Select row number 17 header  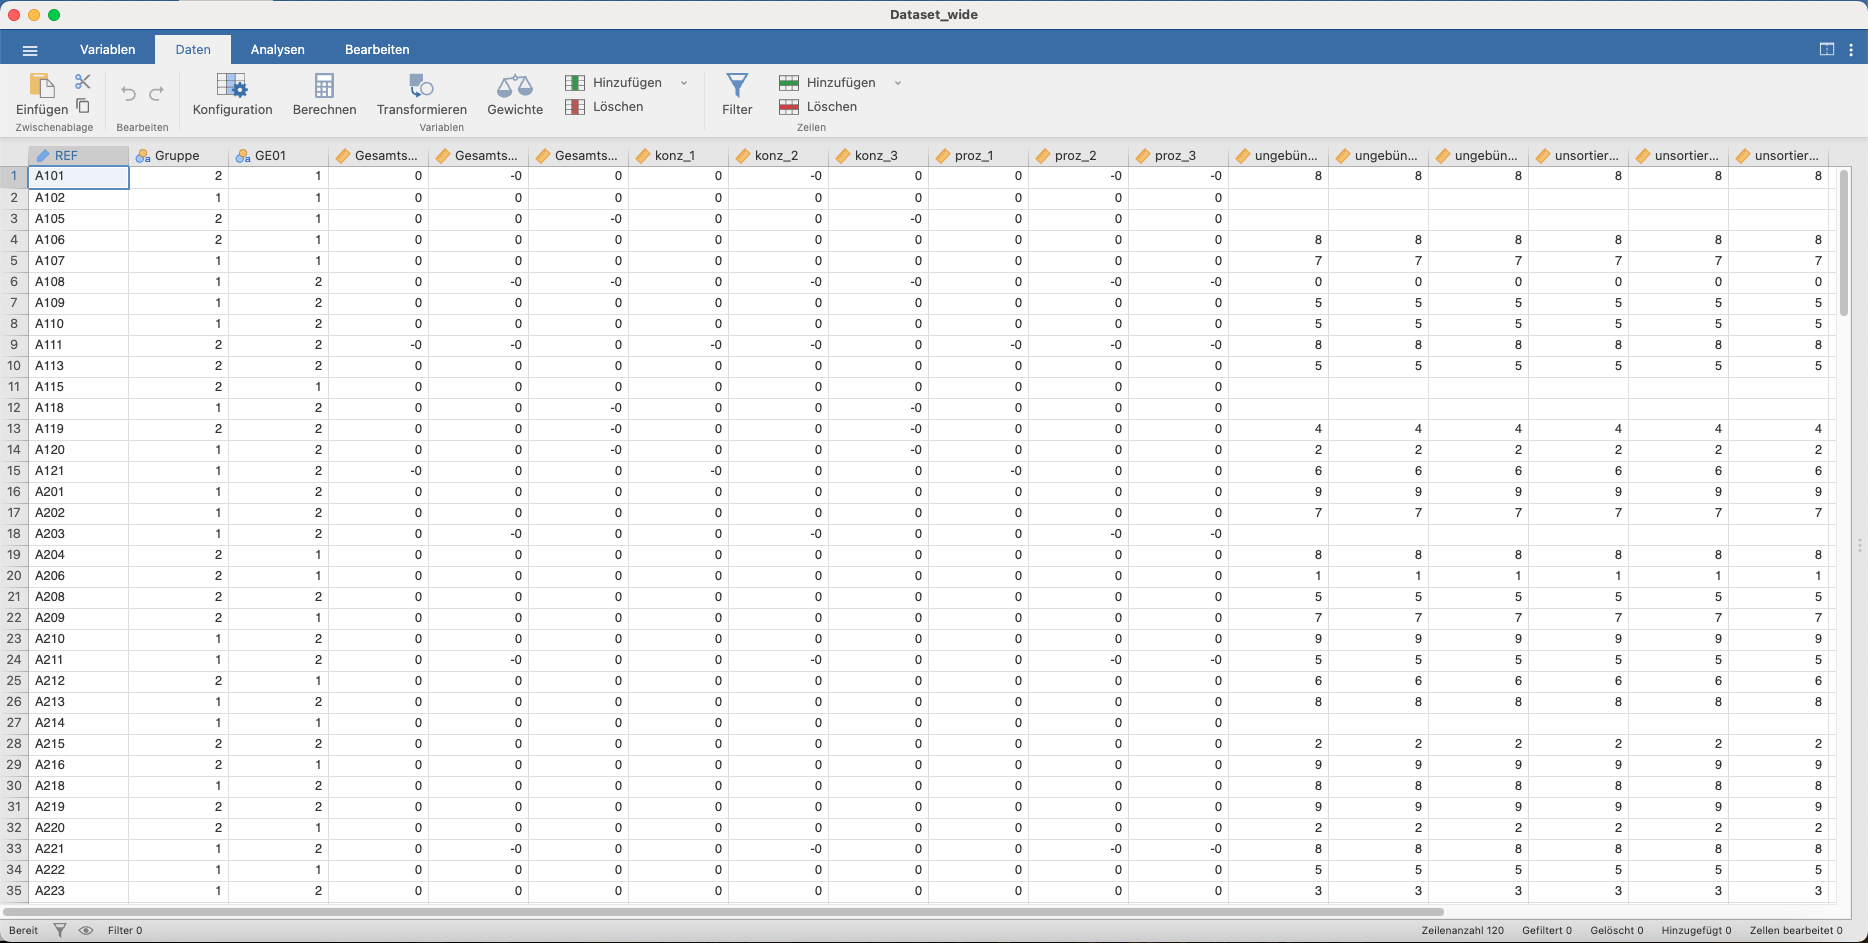point(14,513)
